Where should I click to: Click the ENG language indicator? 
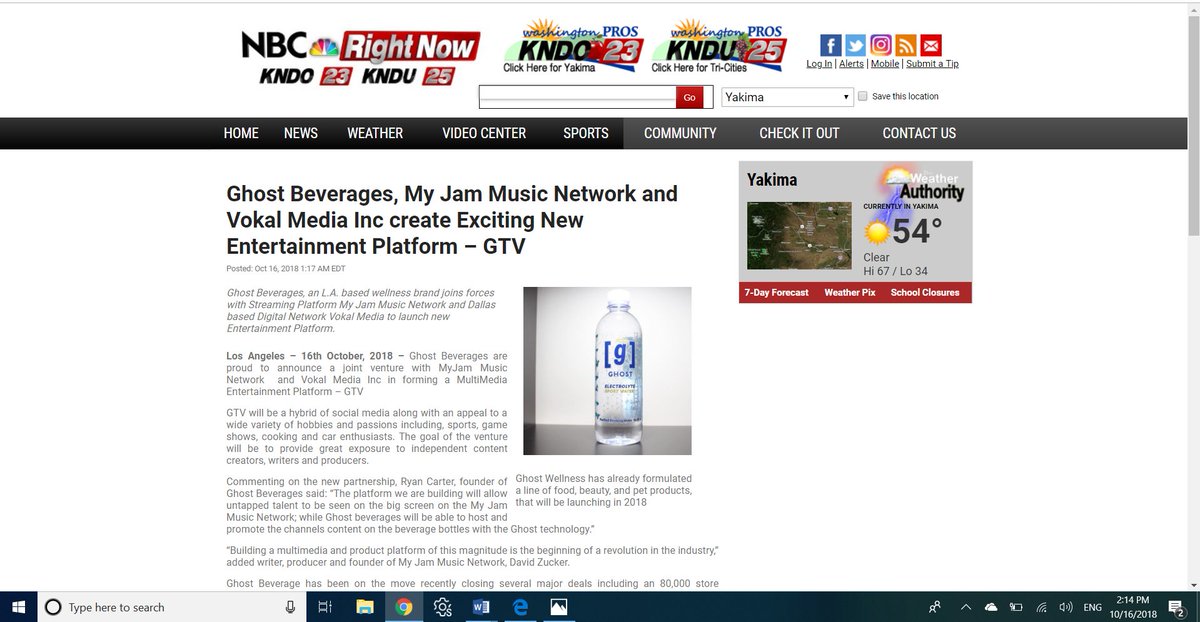(x=1094, y=607)
